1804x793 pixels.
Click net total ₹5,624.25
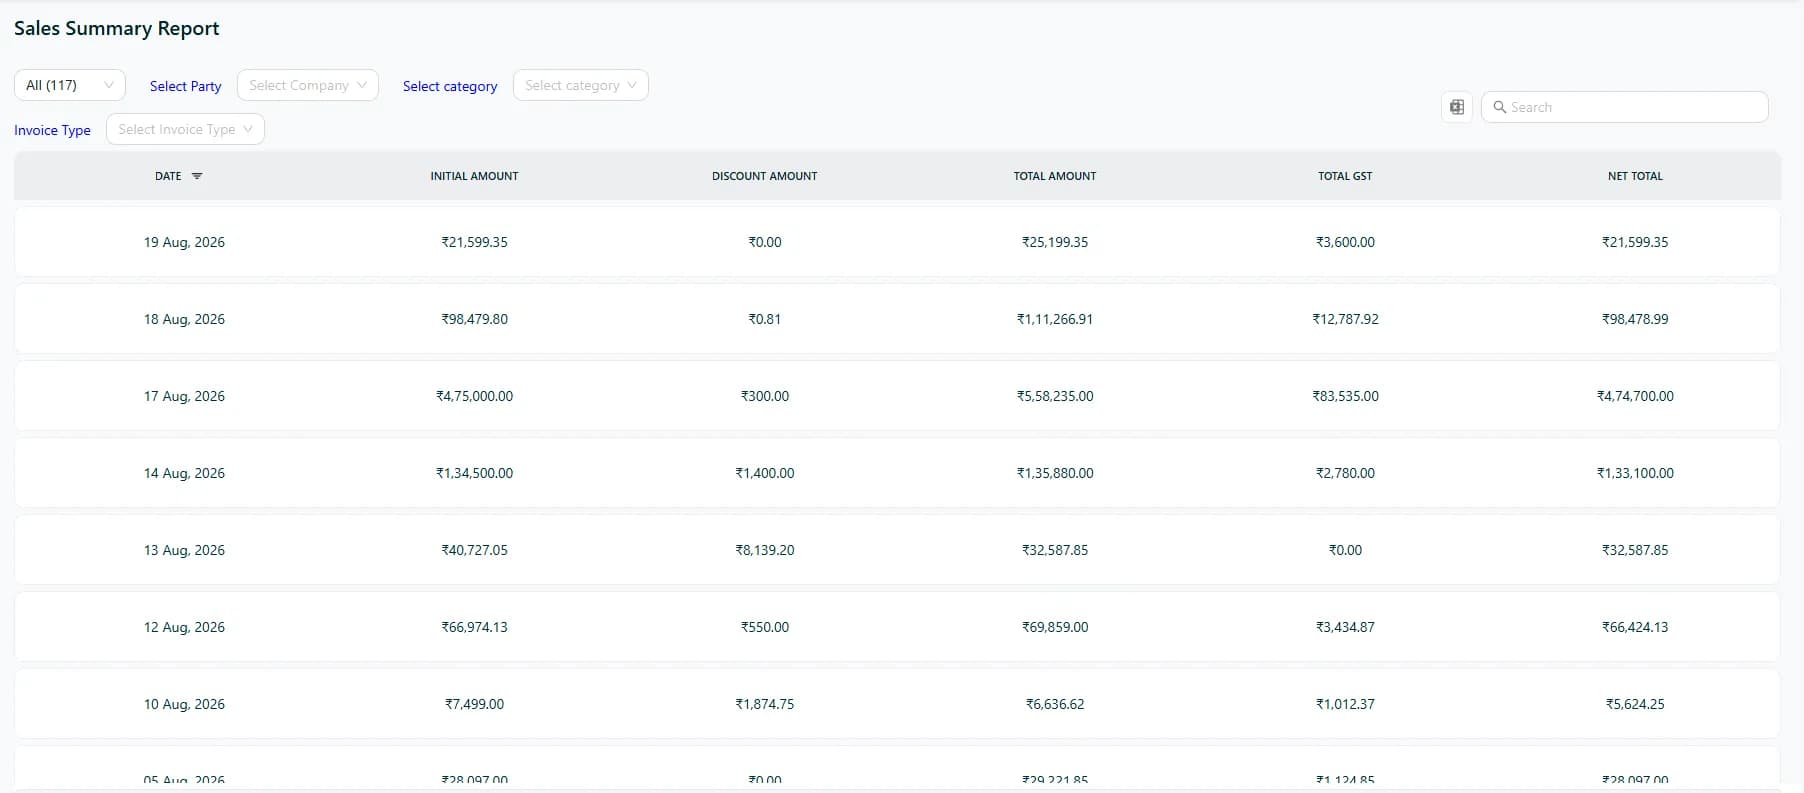(x=1635, y=704)
